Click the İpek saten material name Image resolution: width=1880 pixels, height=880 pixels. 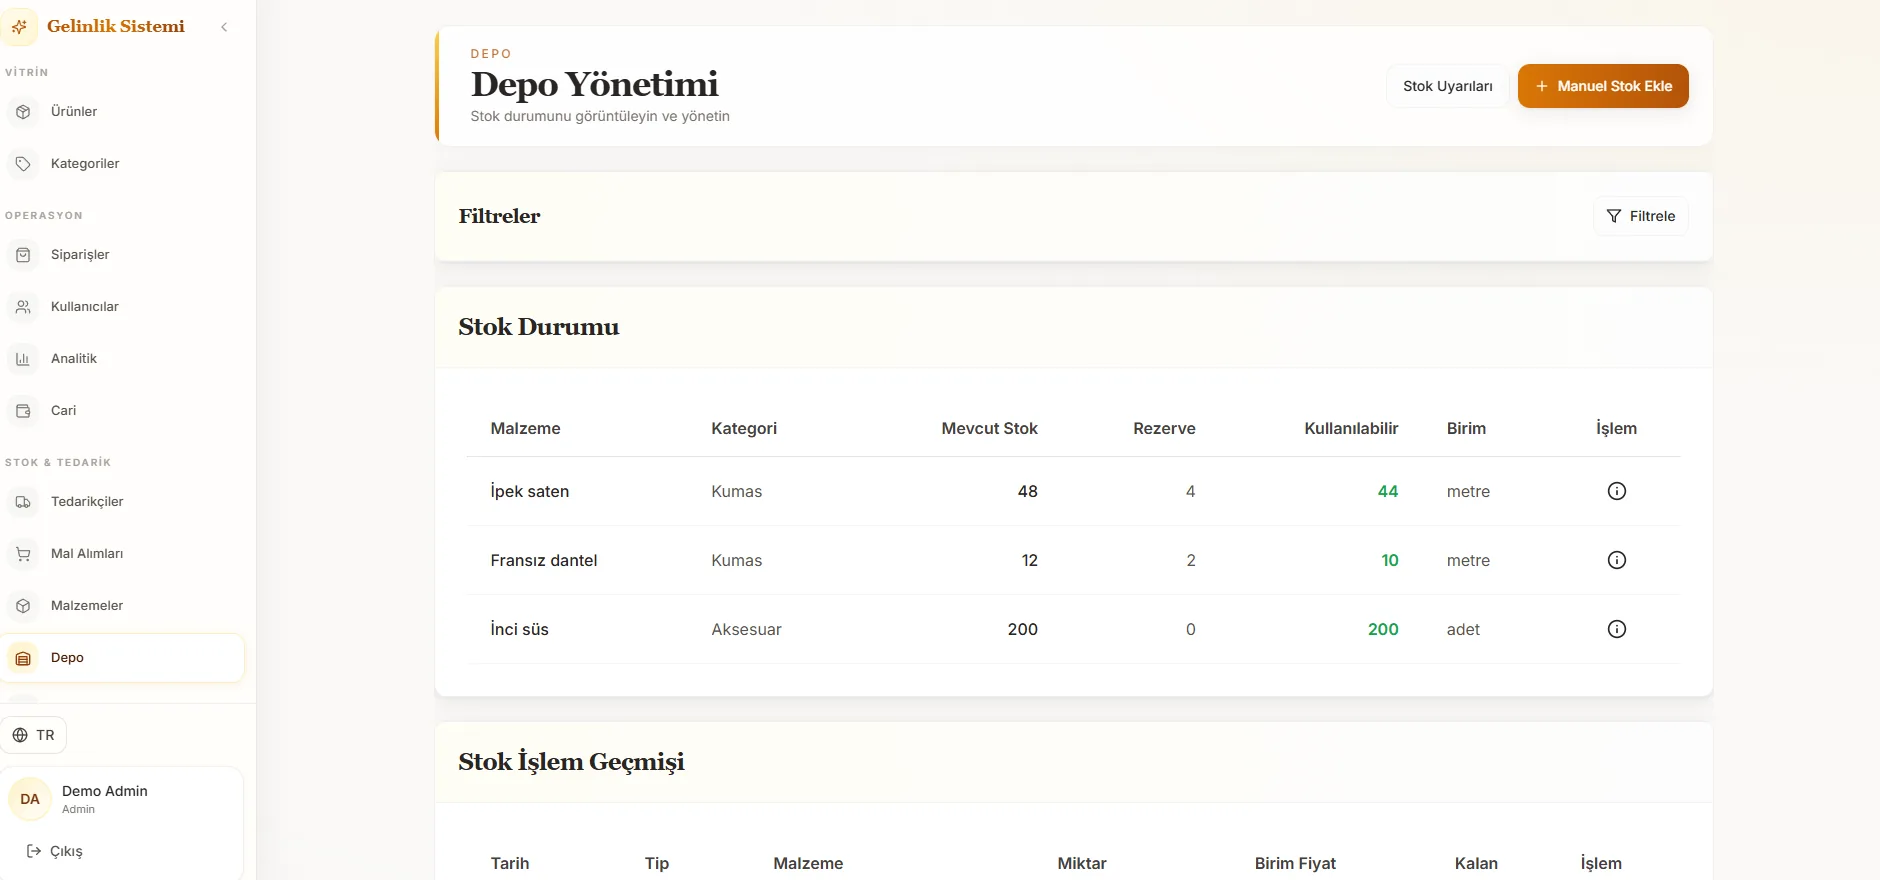pos(529,491)
